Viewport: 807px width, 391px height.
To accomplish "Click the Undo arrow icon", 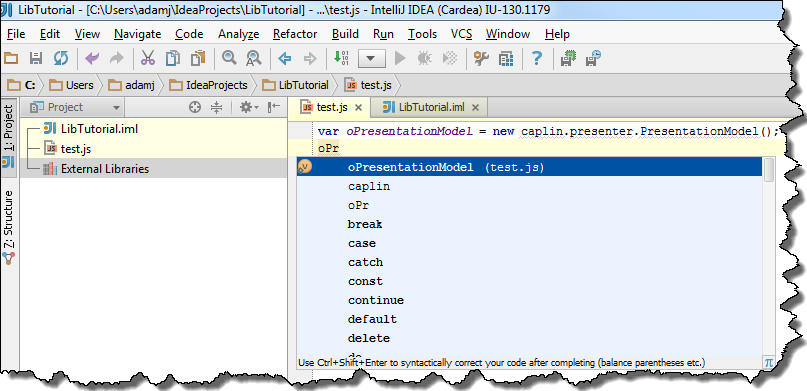I will (x=92, y=58).
